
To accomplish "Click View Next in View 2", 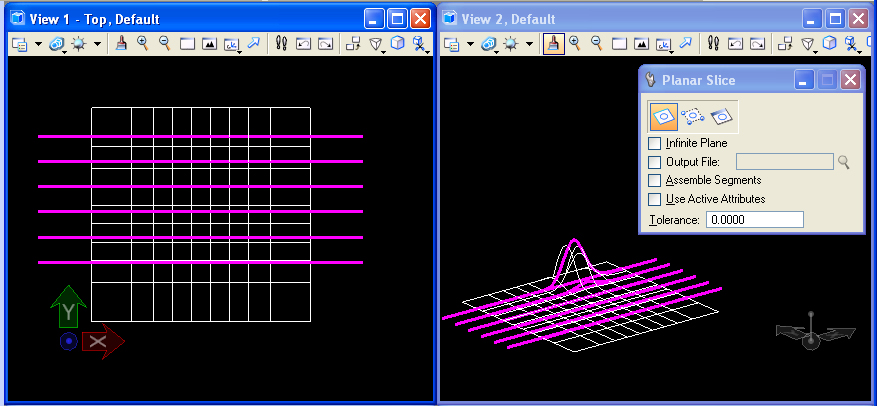I will [757, 44].
